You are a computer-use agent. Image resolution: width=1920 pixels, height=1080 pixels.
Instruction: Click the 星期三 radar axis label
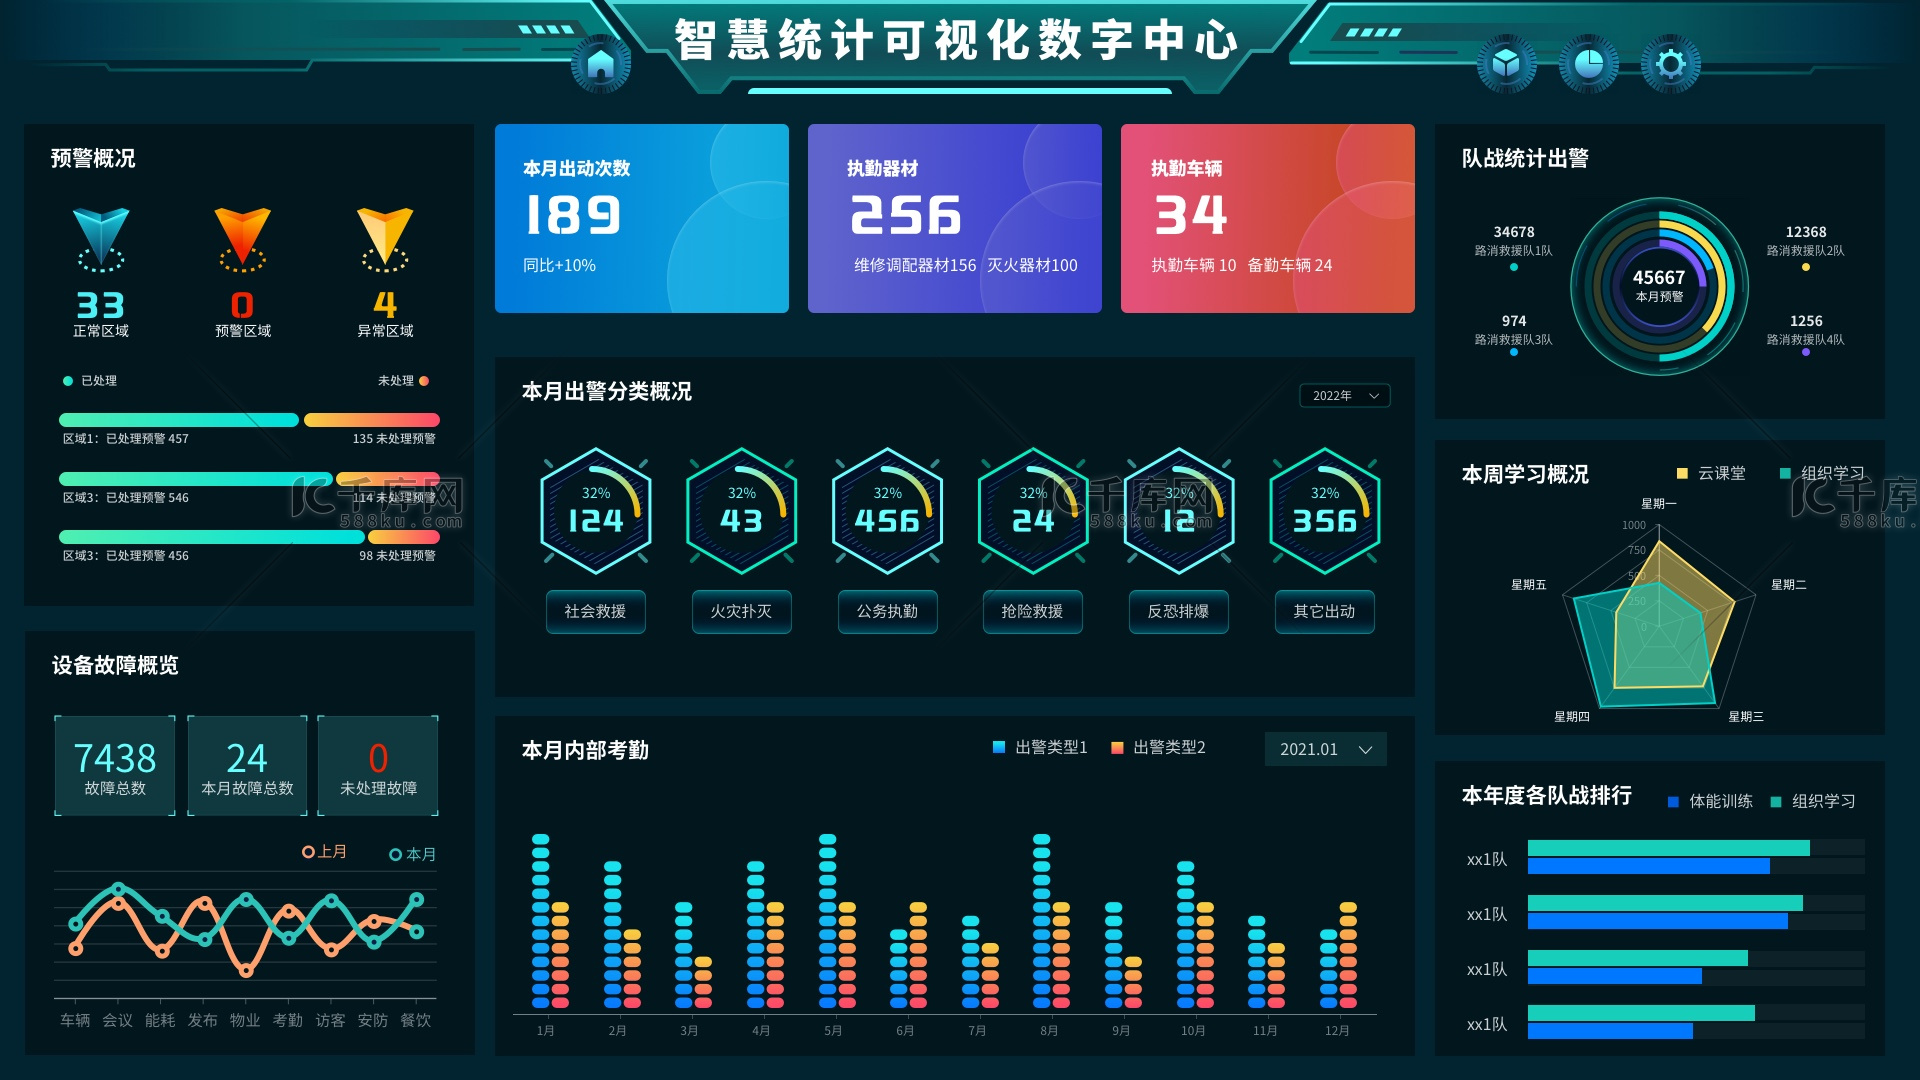tap(1746, 717)
